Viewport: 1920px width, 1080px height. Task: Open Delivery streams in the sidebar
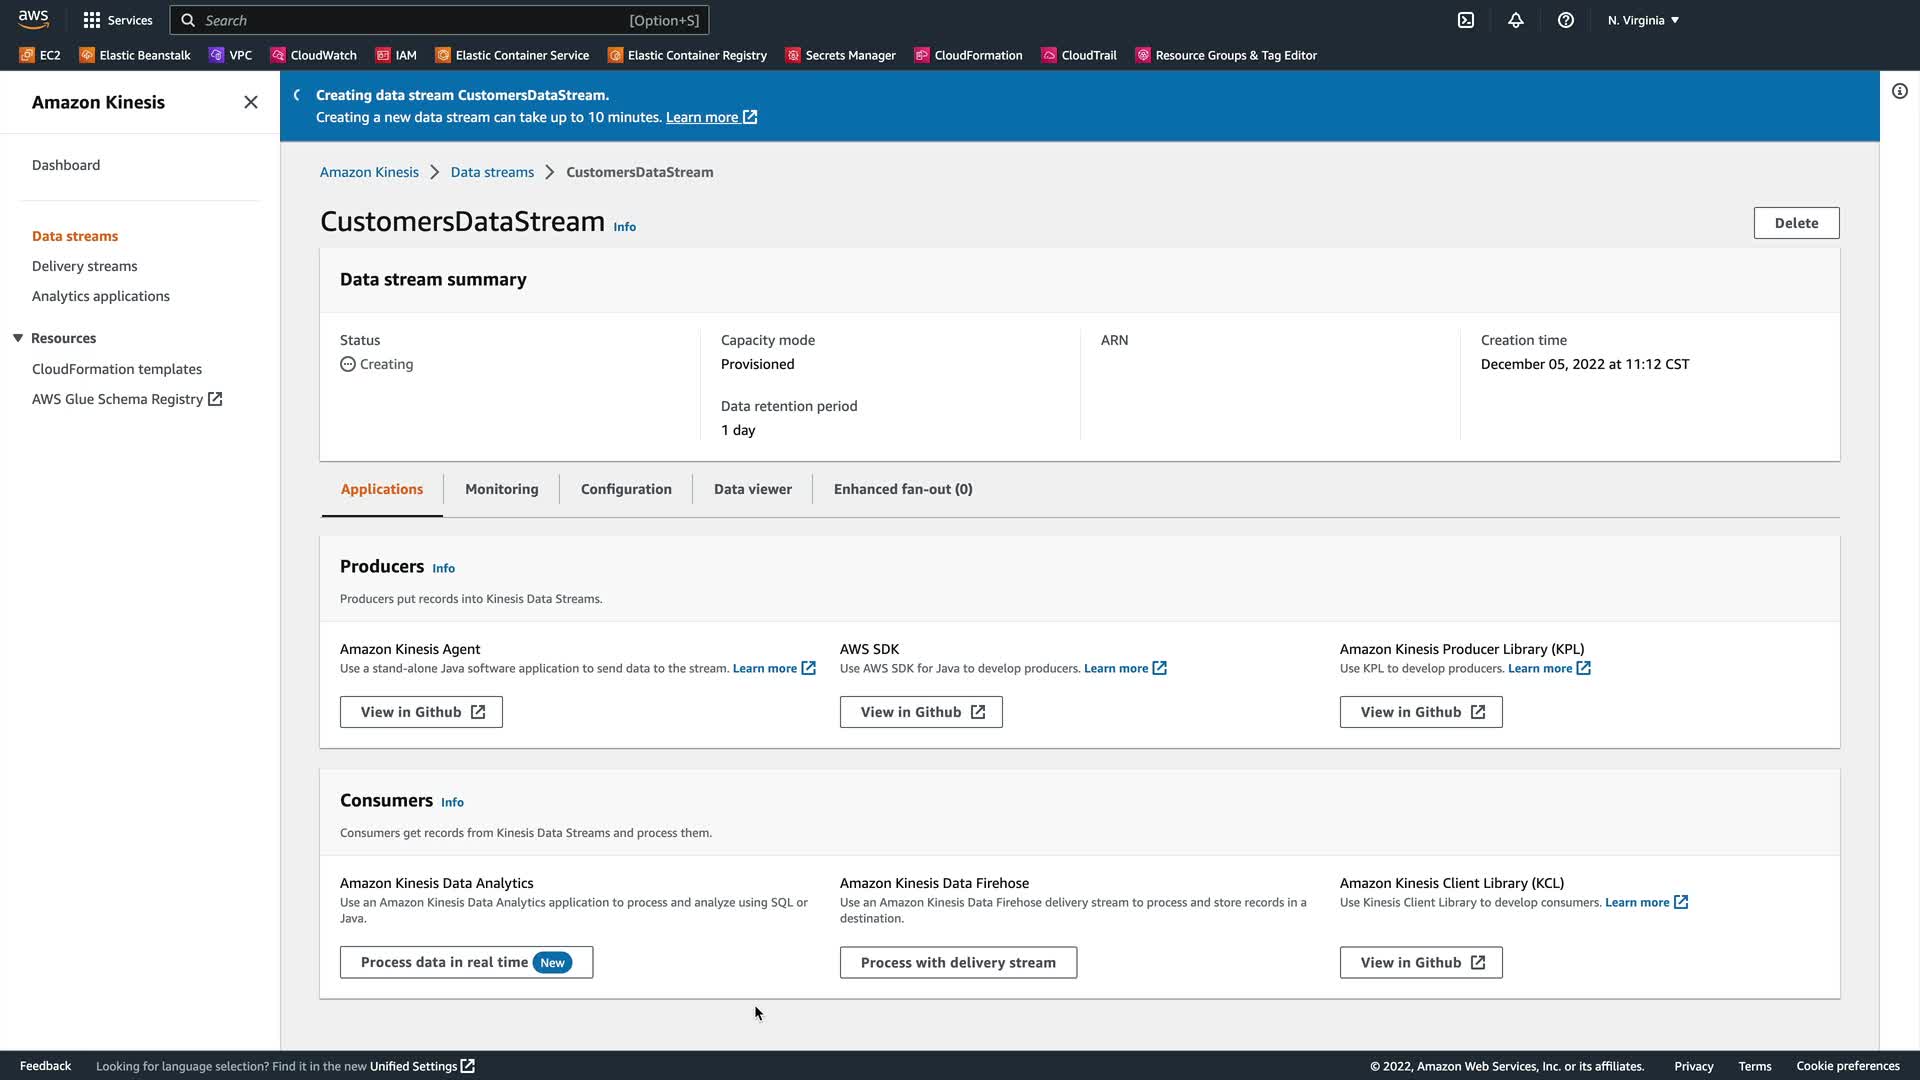(85, 266)
